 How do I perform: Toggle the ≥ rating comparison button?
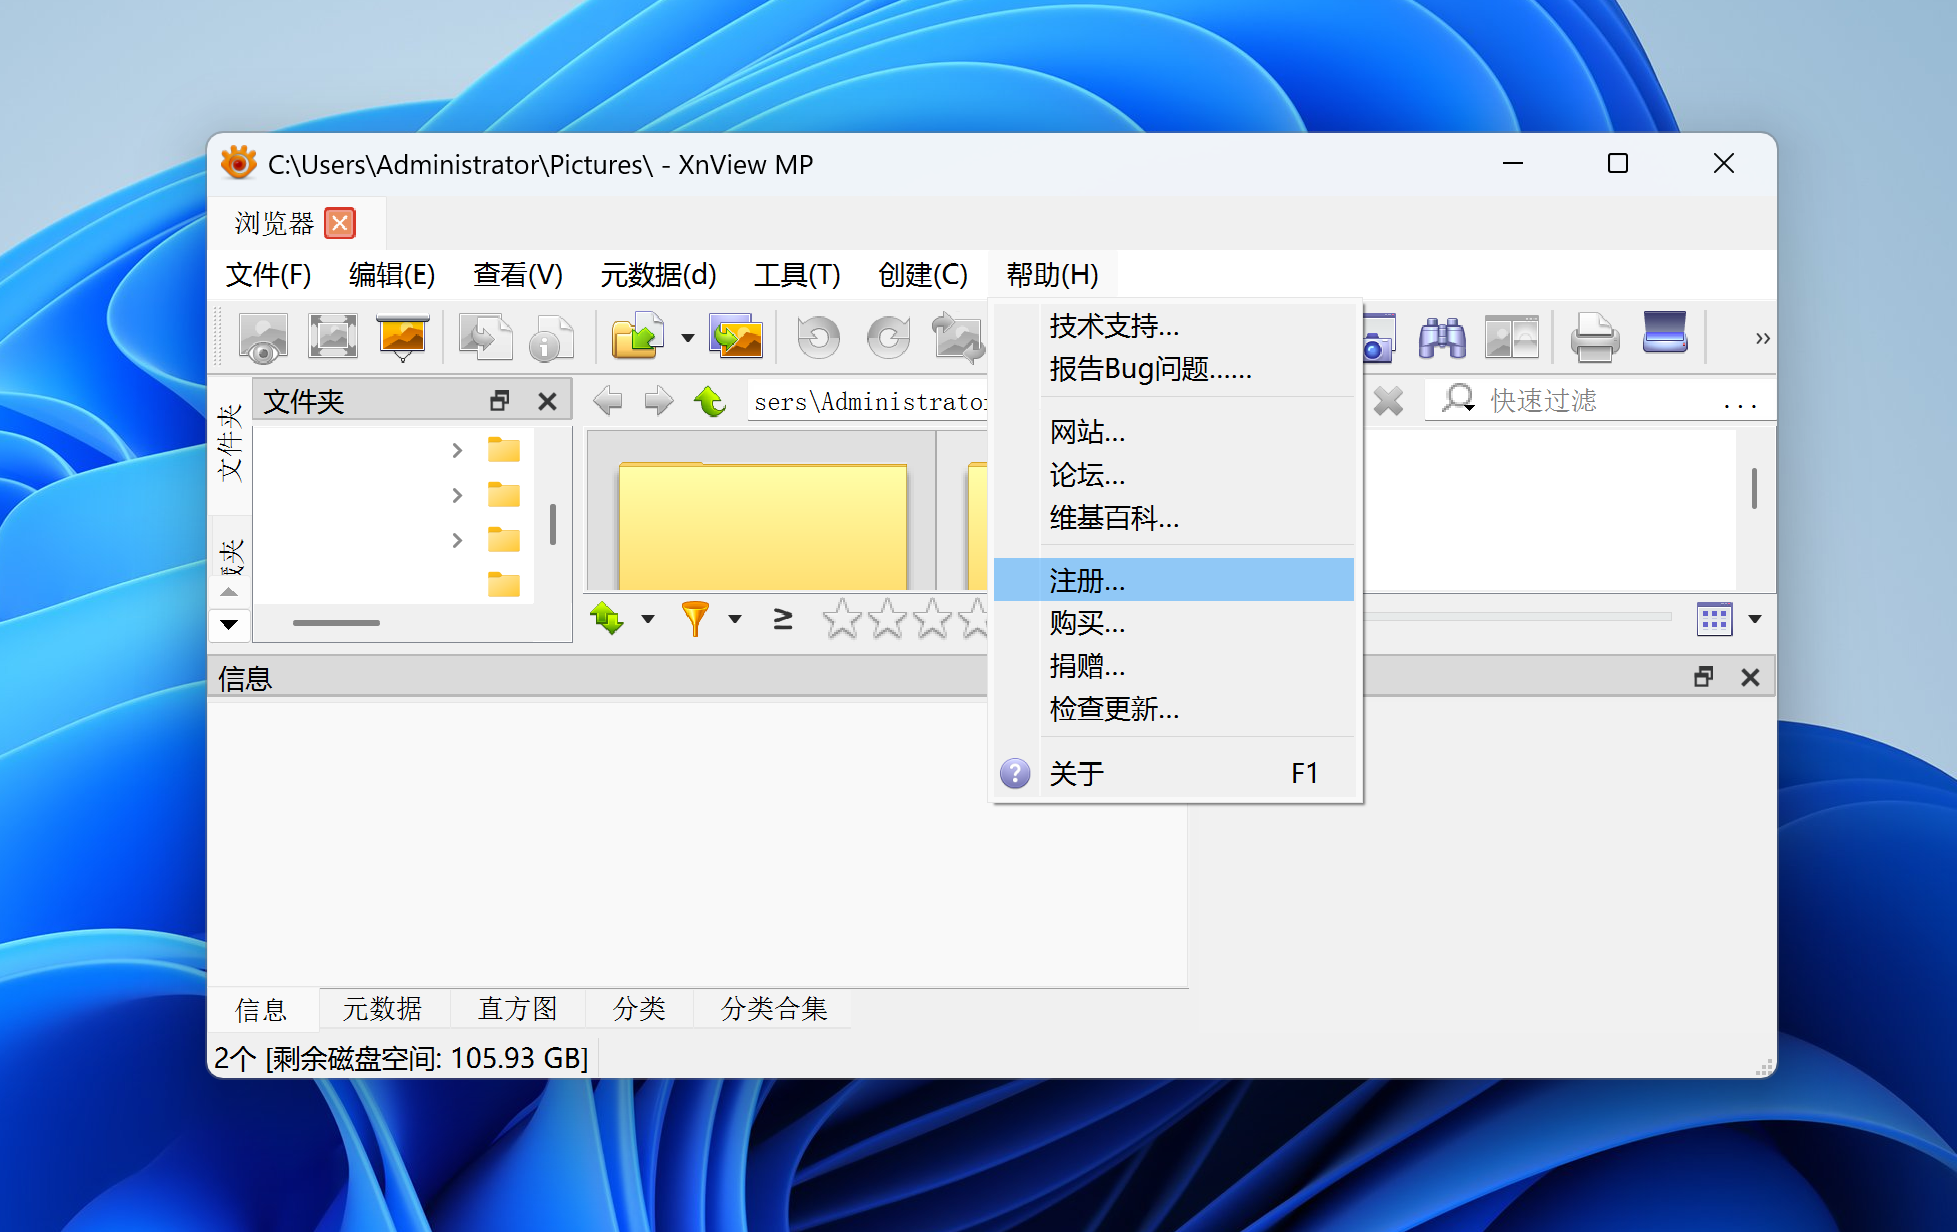tap(783, 619)
